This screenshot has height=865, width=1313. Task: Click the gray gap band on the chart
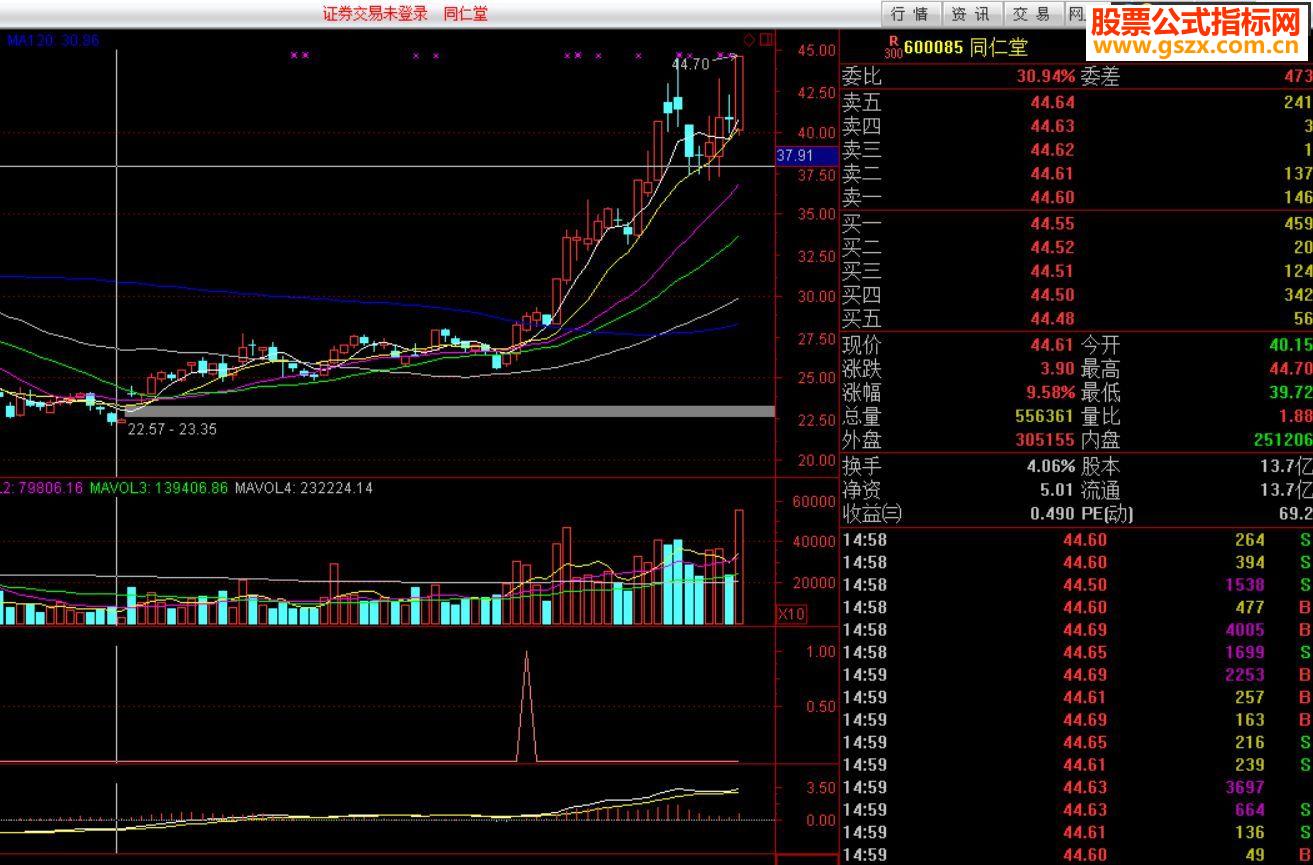(450, 411)
